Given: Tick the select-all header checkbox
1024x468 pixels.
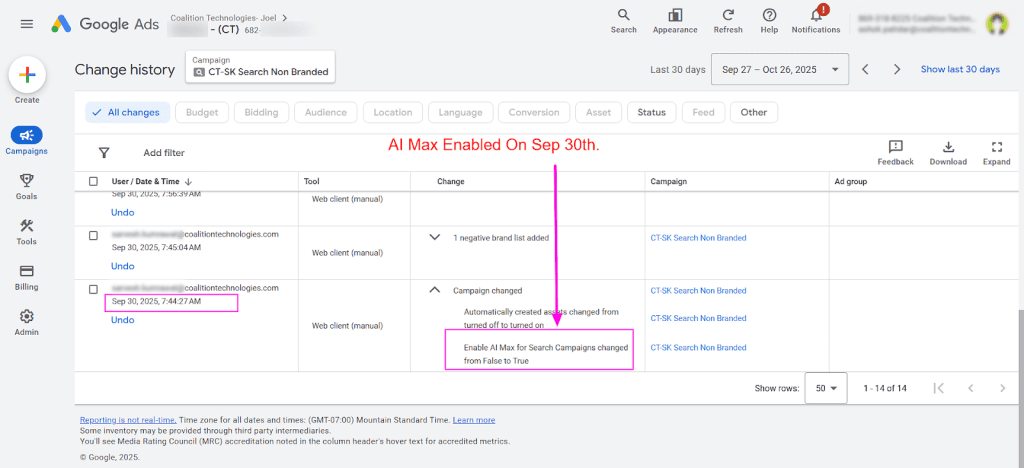Looking at the screenshot, I should tap(93, 181).
